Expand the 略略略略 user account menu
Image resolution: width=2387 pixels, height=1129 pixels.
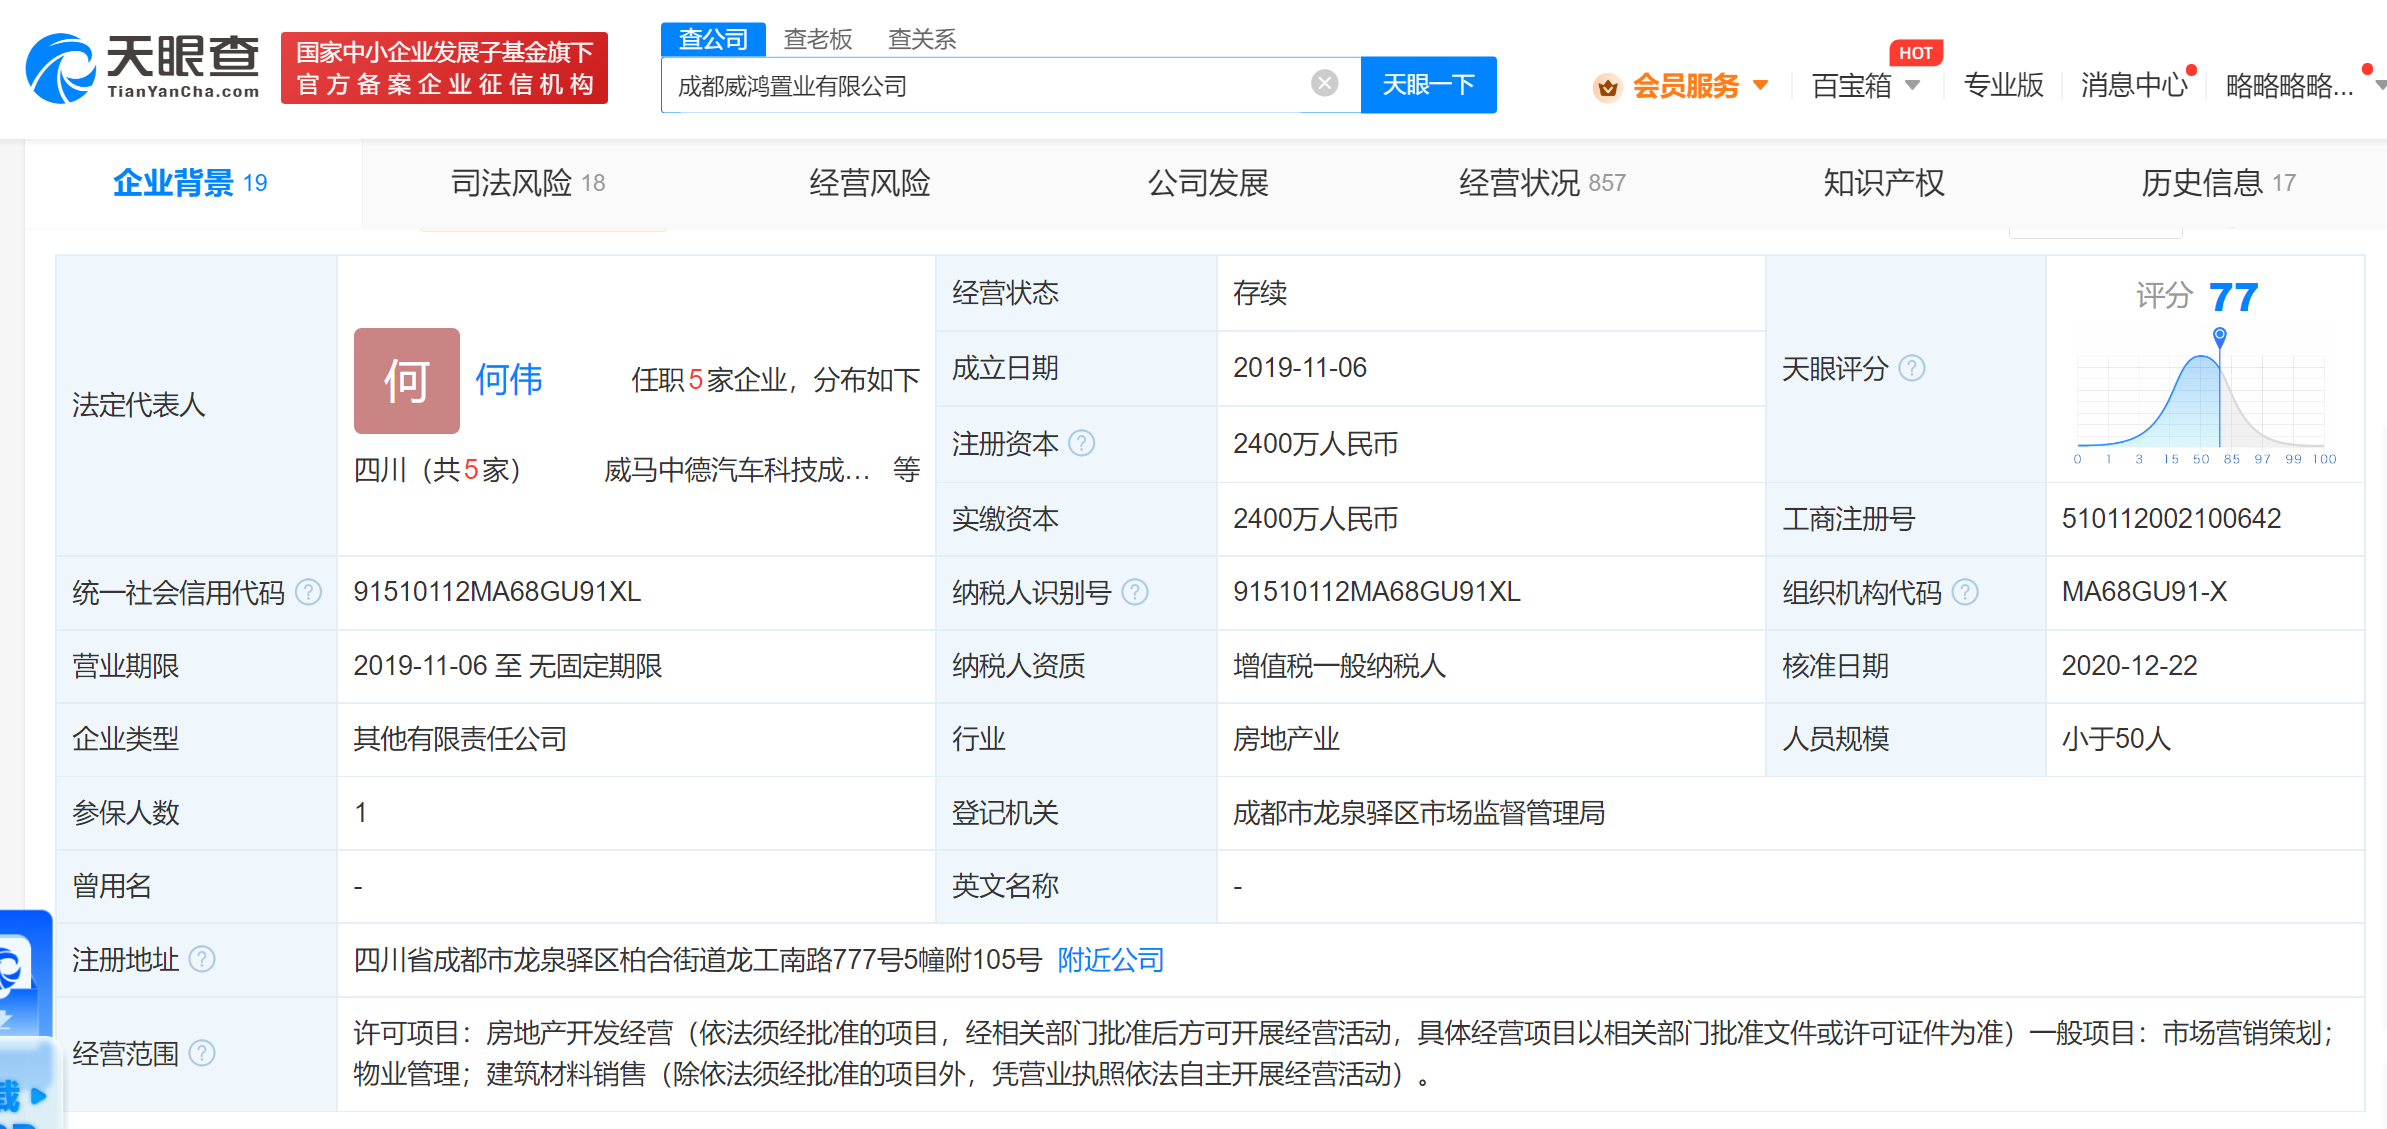coord(2303,86)
